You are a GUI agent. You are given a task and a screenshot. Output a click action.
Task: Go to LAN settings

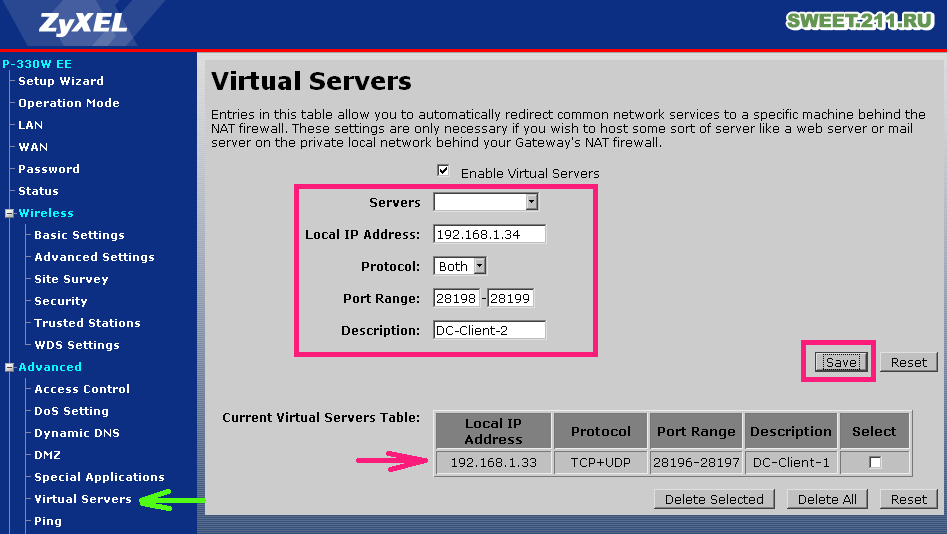coord(30,125)
